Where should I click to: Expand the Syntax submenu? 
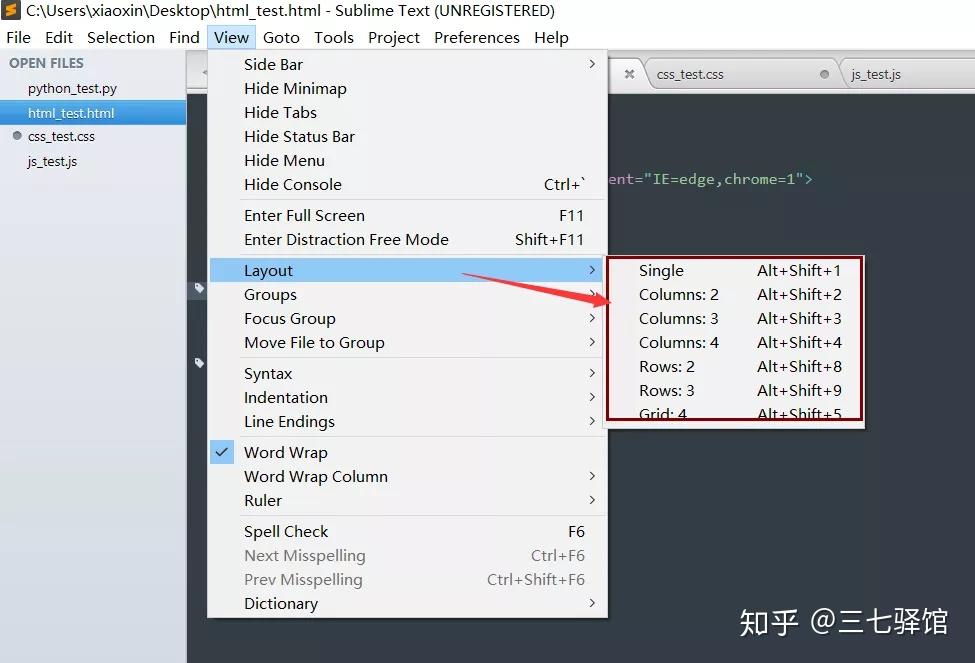tap(267, 373)
